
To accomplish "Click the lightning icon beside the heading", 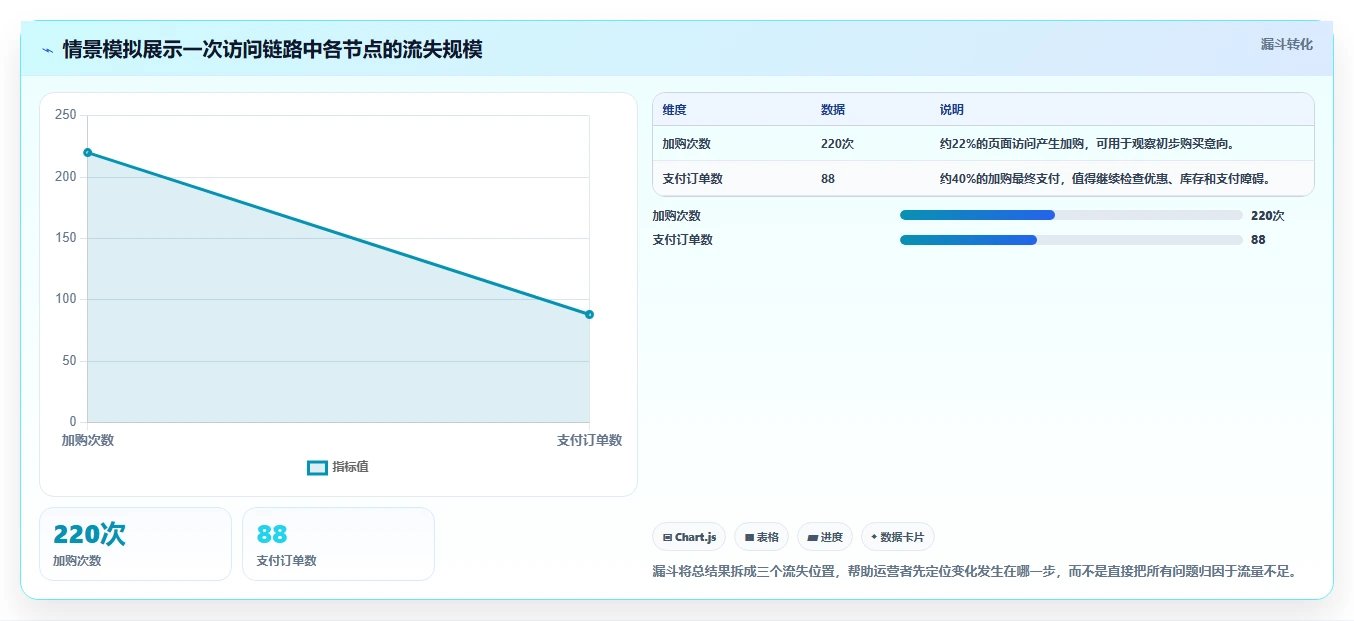I will coord(48,50).
